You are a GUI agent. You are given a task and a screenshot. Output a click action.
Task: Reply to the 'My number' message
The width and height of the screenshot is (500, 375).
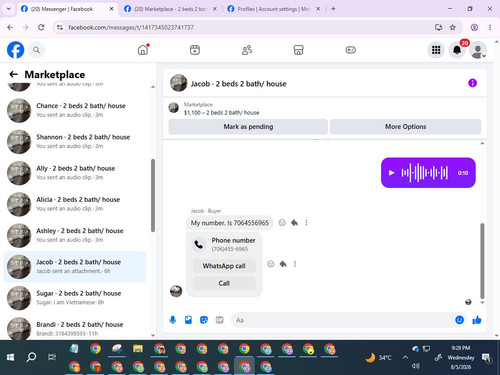point(294,223)
